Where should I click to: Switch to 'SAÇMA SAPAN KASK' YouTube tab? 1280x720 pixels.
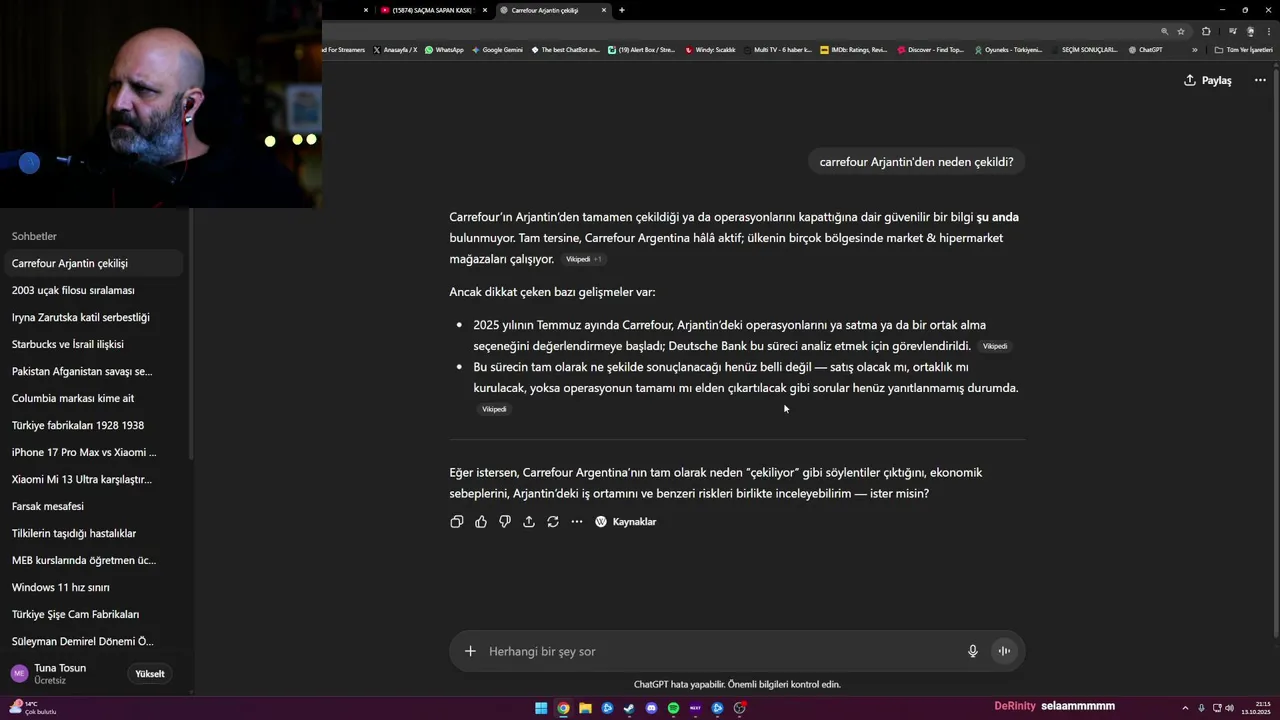[430, 10]
